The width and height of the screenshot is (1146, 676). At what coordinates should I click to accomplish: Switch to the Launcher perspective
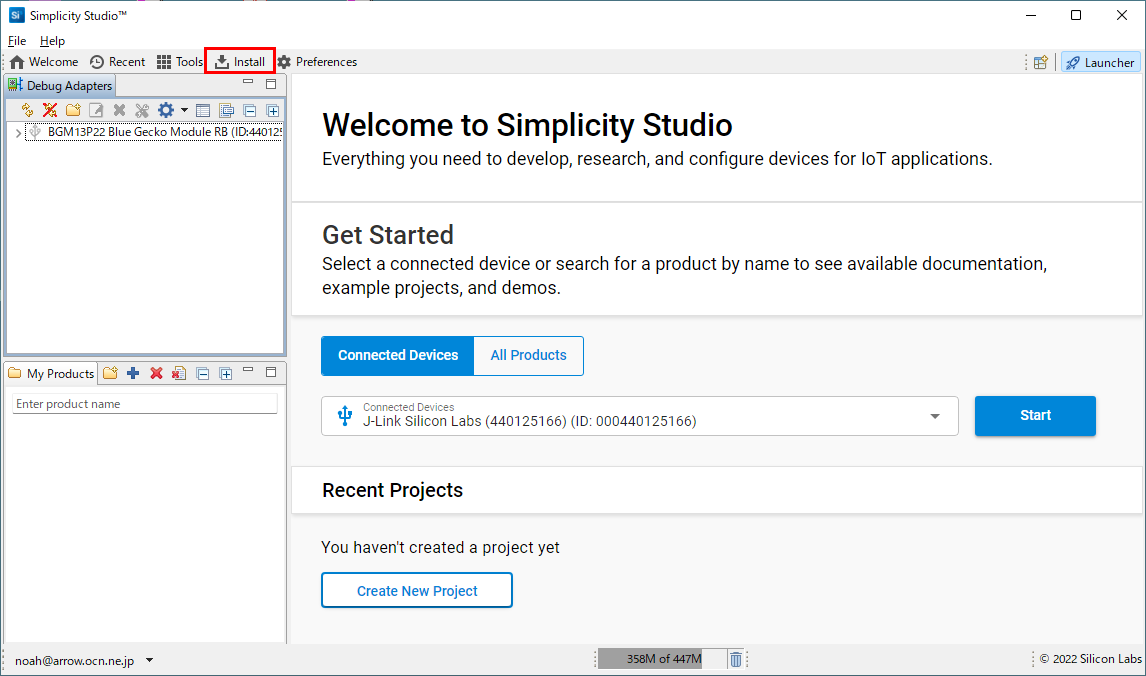[1100, 61]
